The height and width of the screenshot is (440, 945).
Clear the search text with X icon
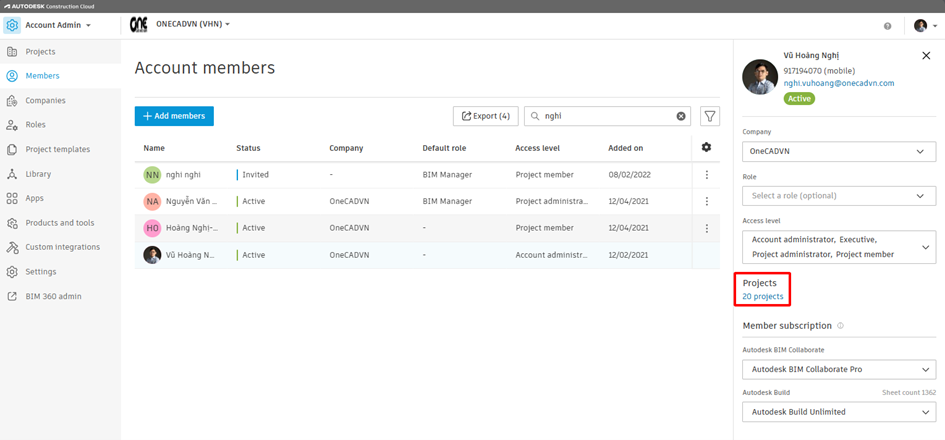coord(681,116)
